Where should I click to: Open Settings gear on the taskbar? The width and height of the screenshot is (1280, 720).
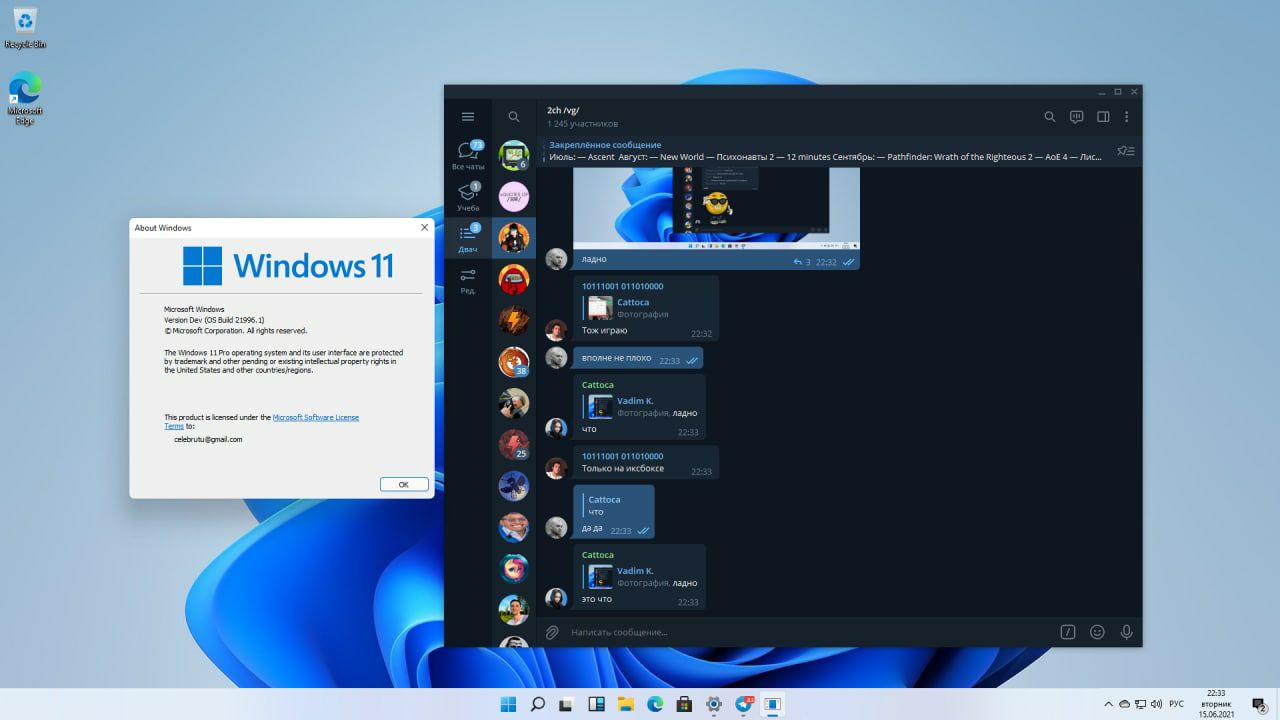coord(713,704)
